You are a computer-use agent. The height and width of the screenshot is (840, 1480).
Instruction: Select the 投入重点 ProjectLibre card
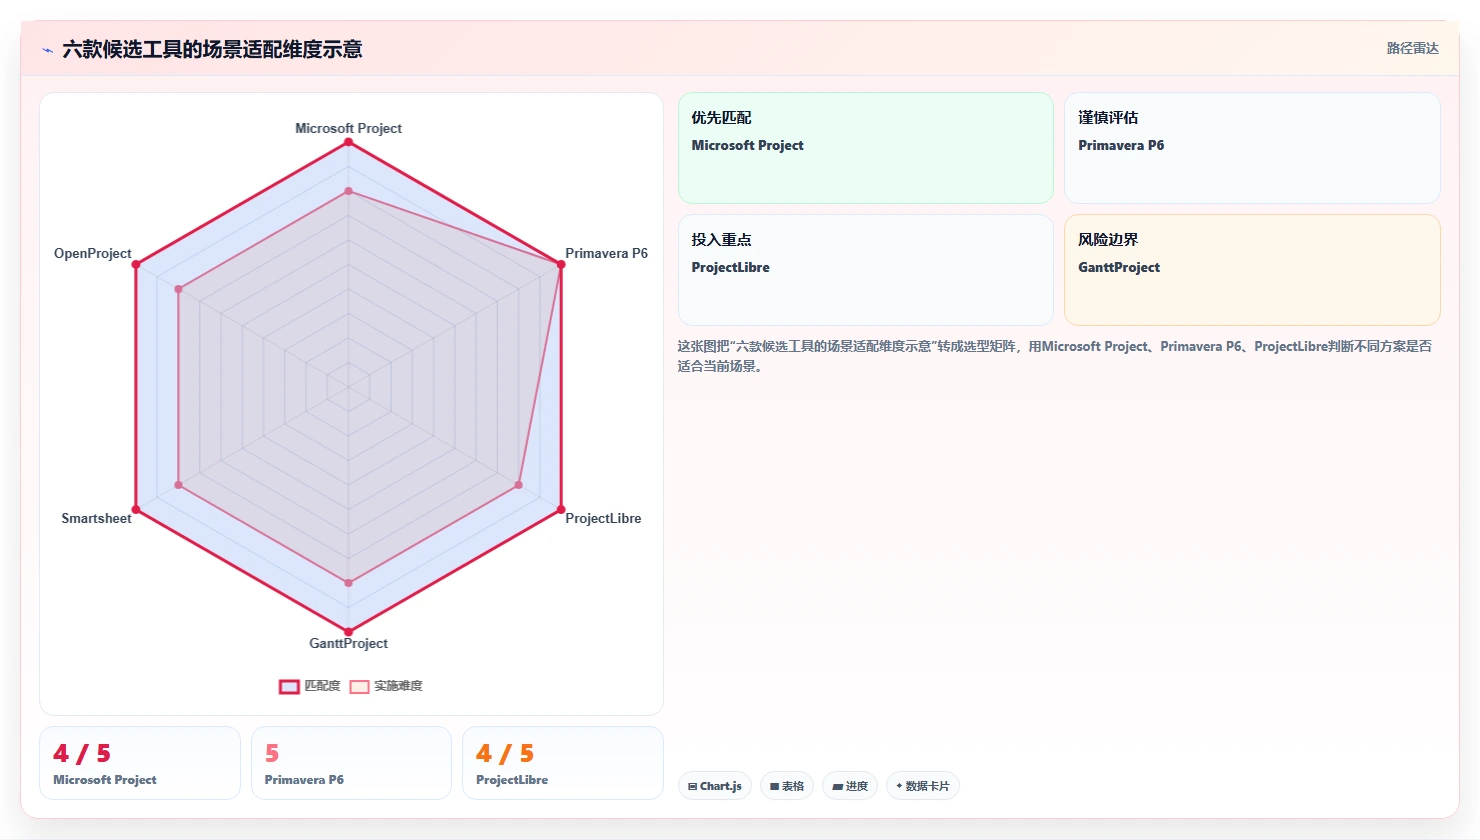pos(866,270)
